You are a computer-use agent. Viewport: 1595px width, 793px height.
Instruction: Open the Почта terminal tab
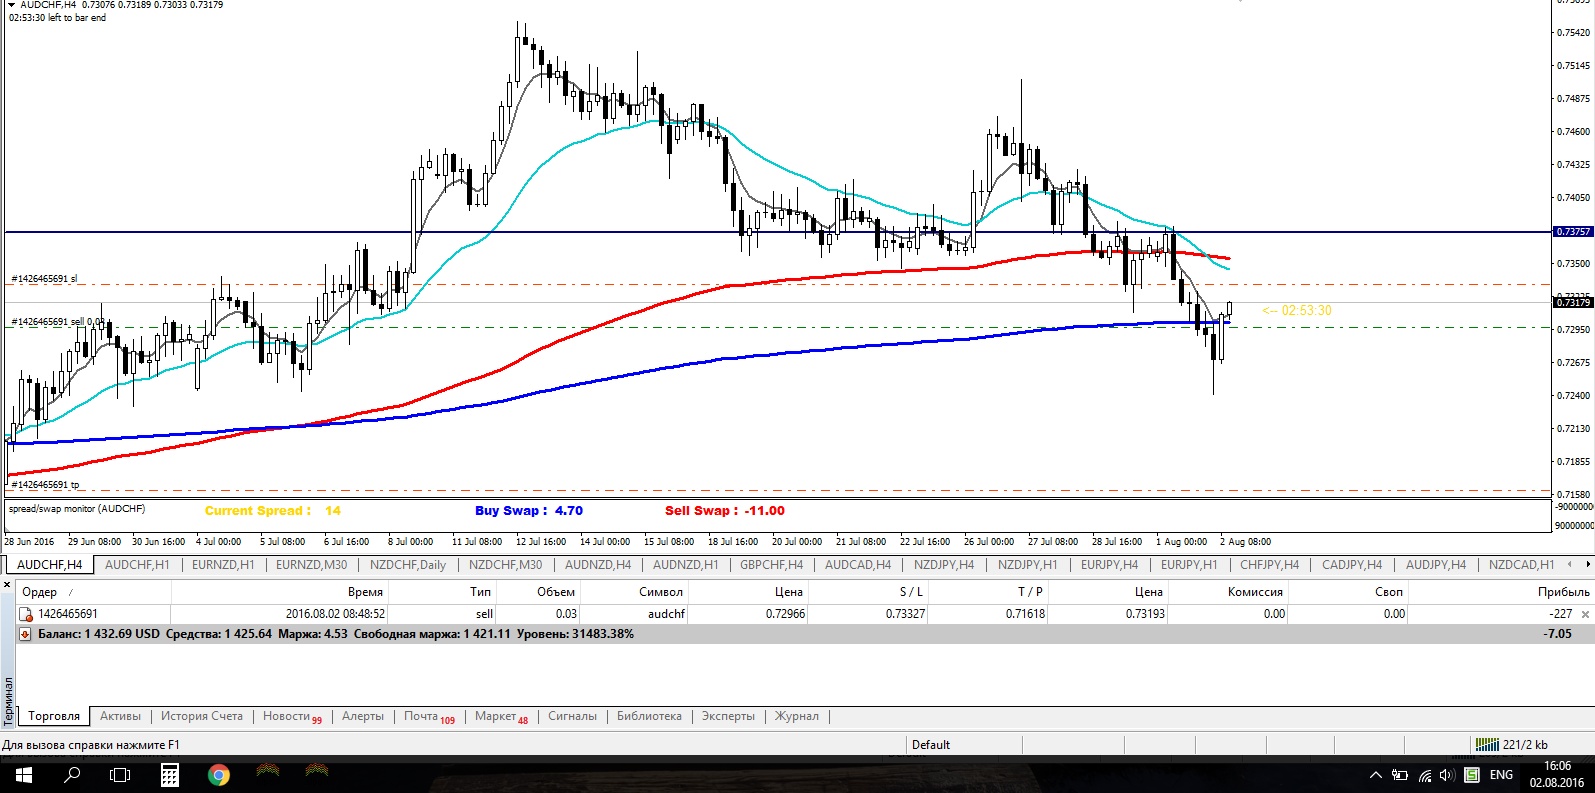(429, 716)
